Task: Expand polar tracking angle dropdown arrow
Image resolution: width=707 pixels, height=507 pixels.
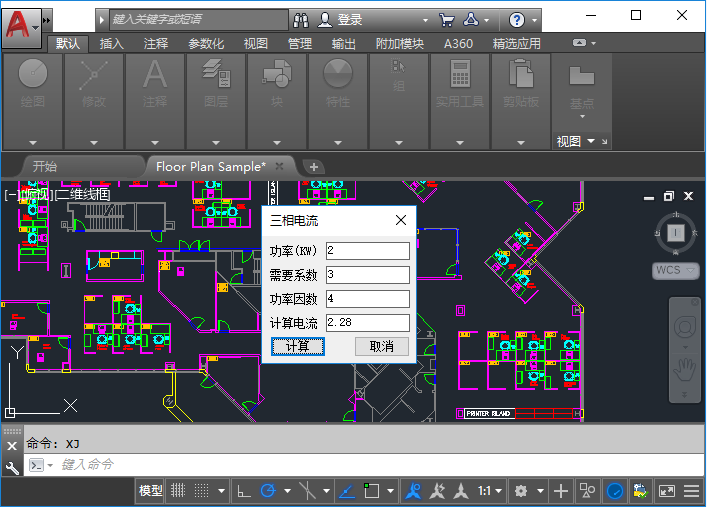Action: [287, 491]
